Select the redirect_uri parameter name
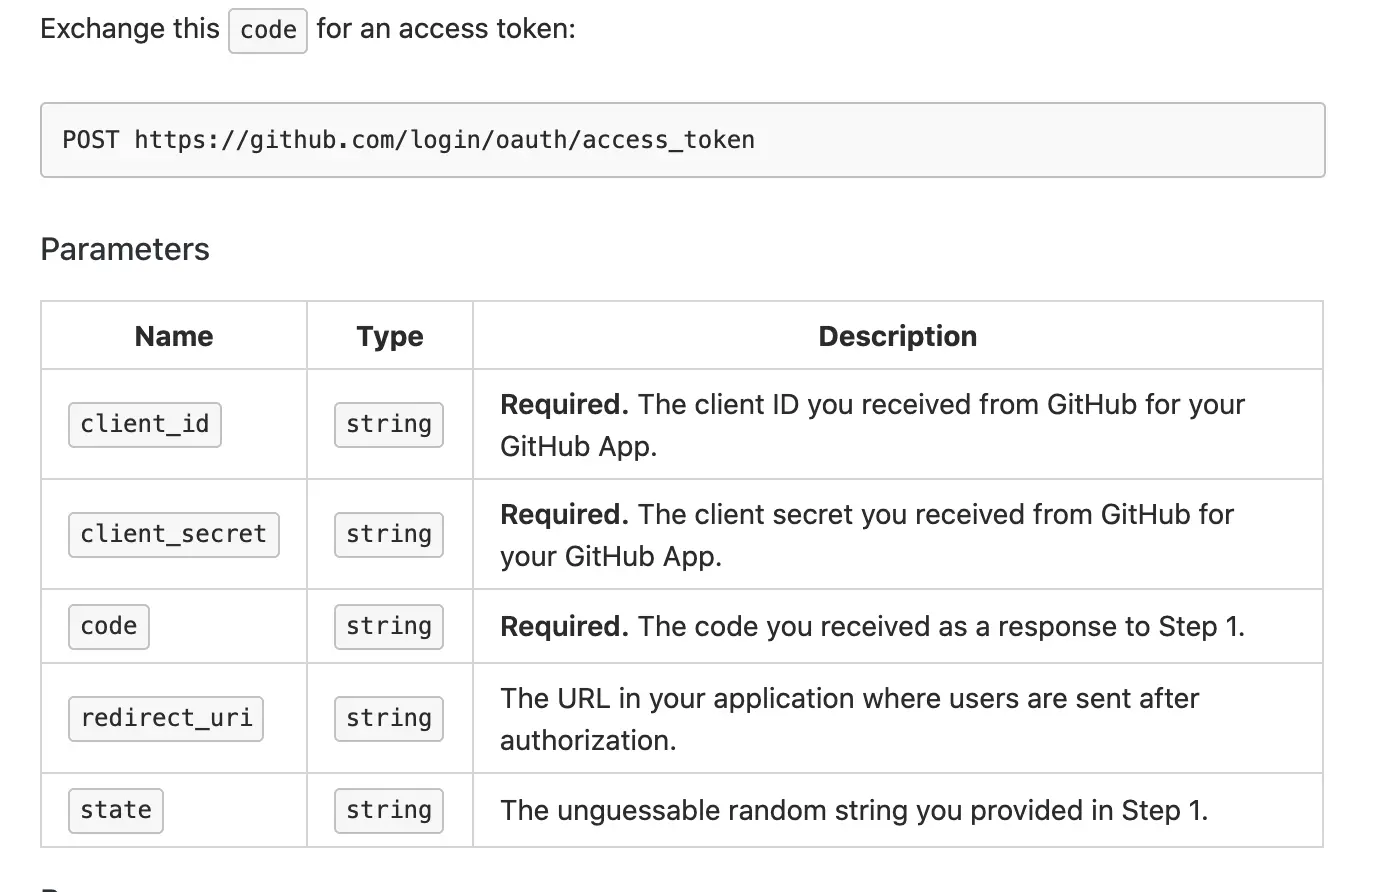The height and width of the screenshot is (892, 1390). 166,718
